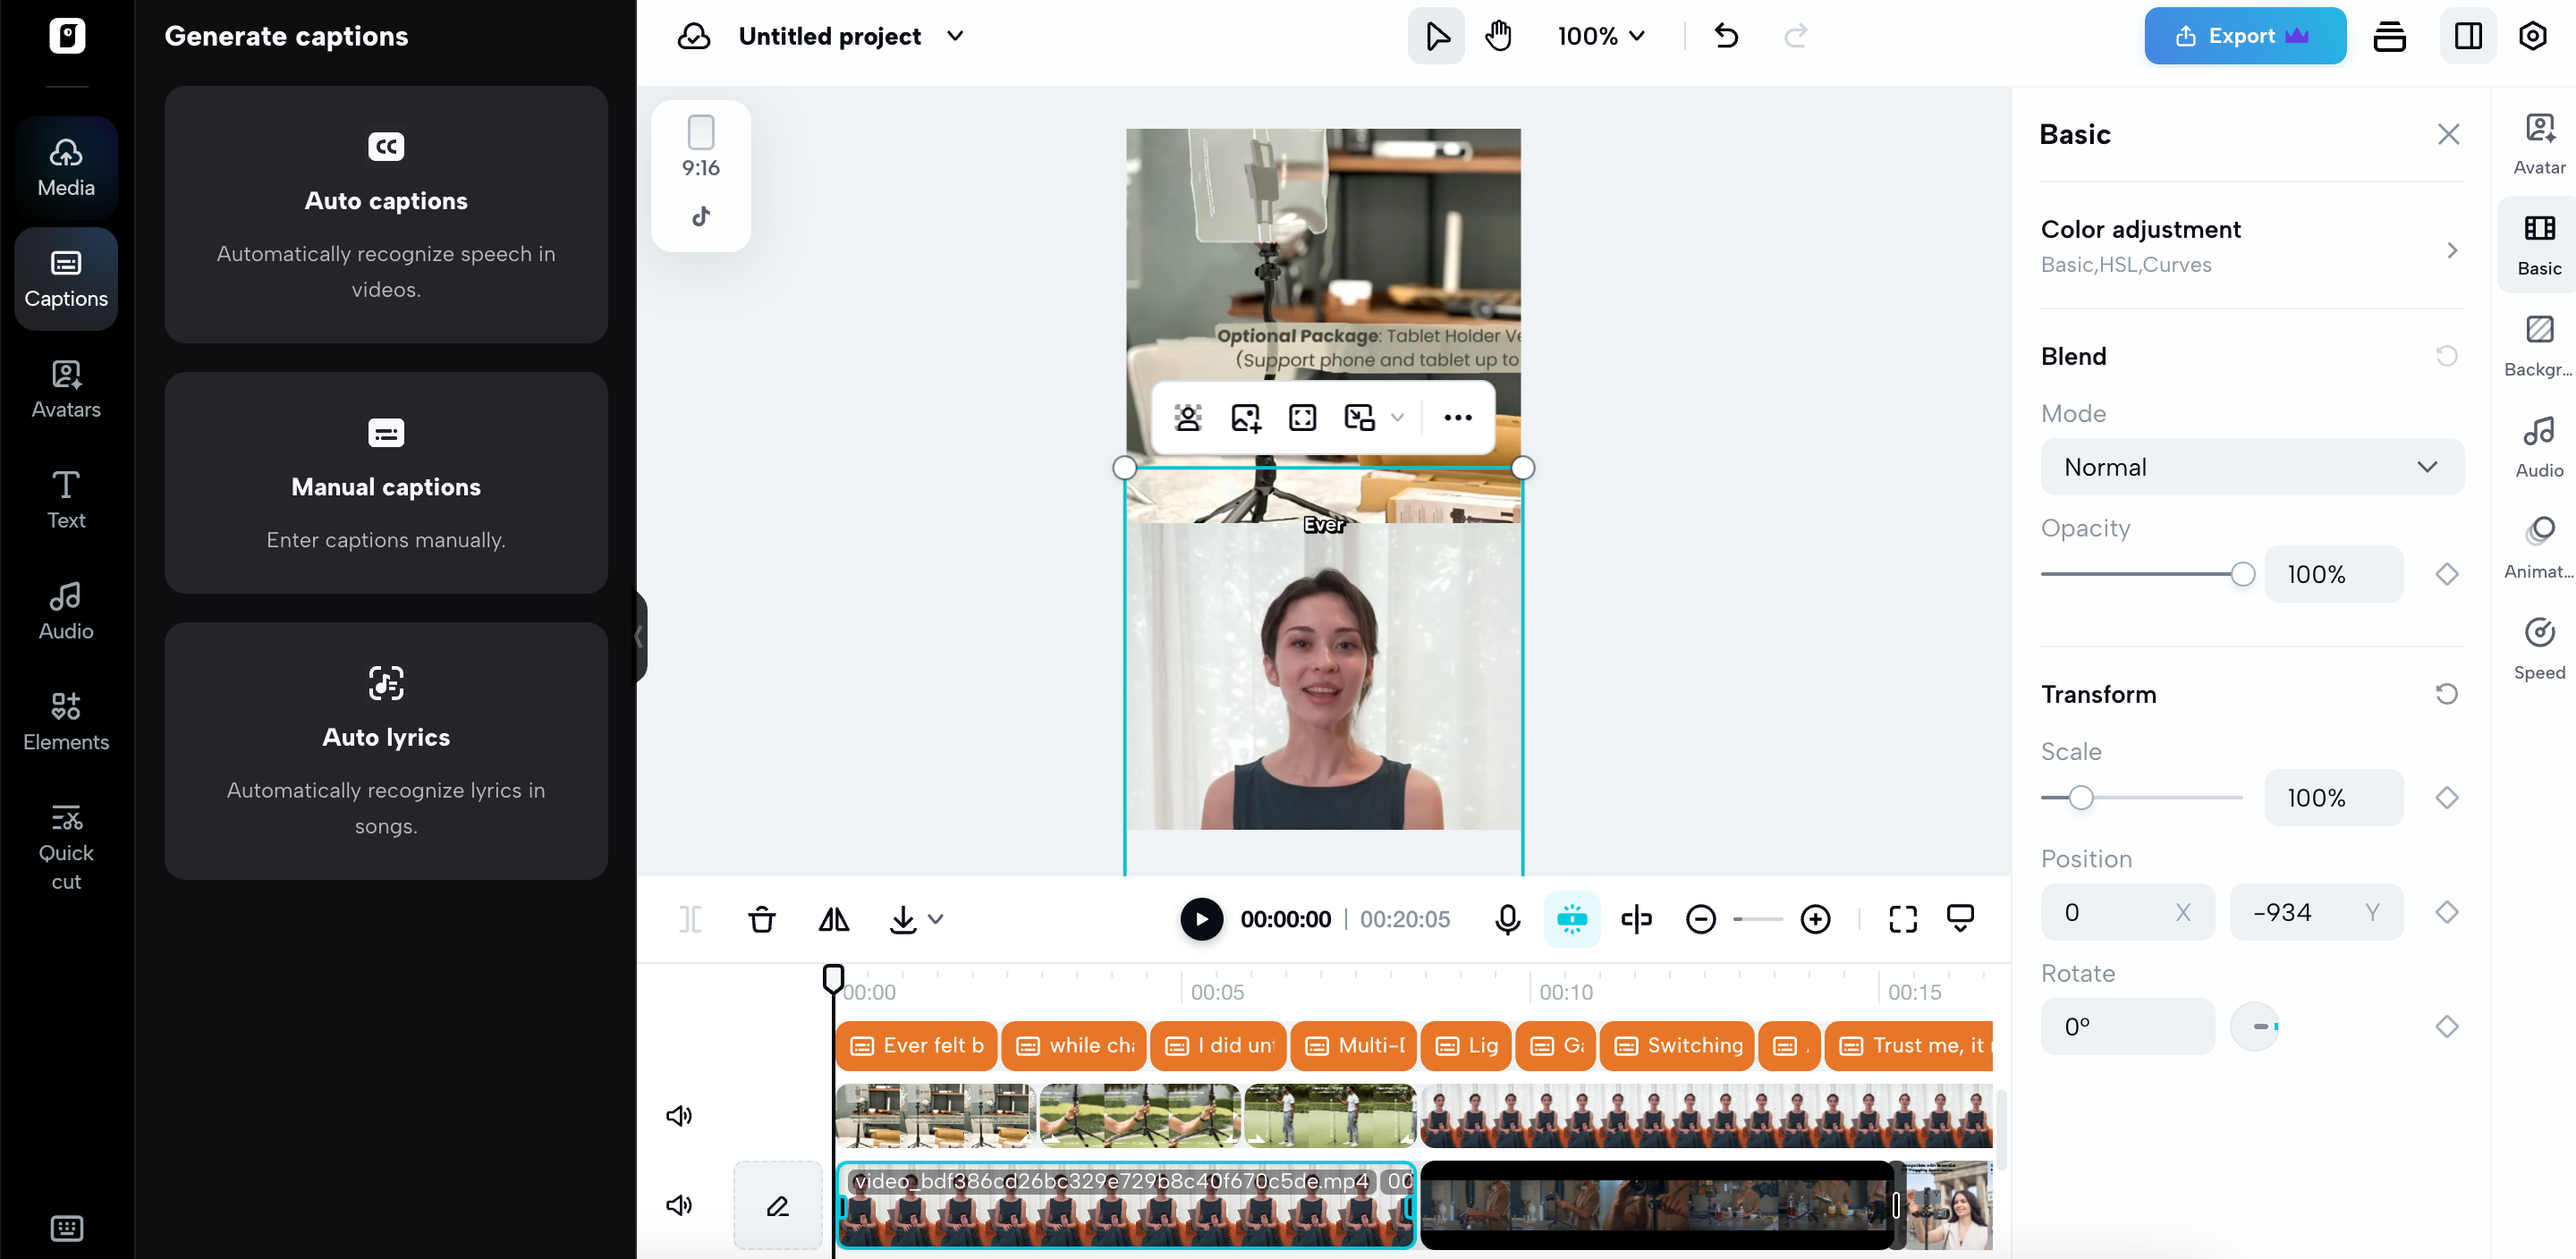Screen dimensions: 2576x1259
Task: Open the Media panel in left sidebar
Action: coord(64,166)
